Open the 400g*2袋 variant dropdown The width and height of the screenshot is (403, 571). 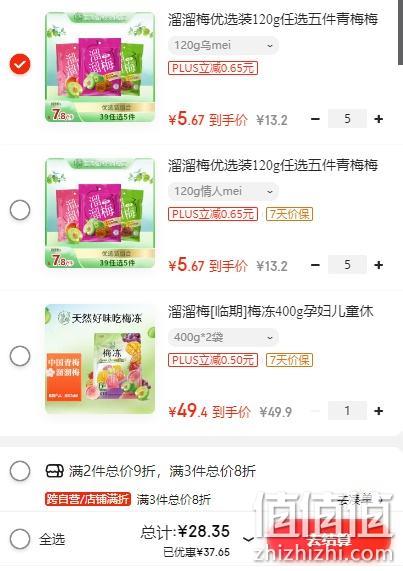(223, 337)
